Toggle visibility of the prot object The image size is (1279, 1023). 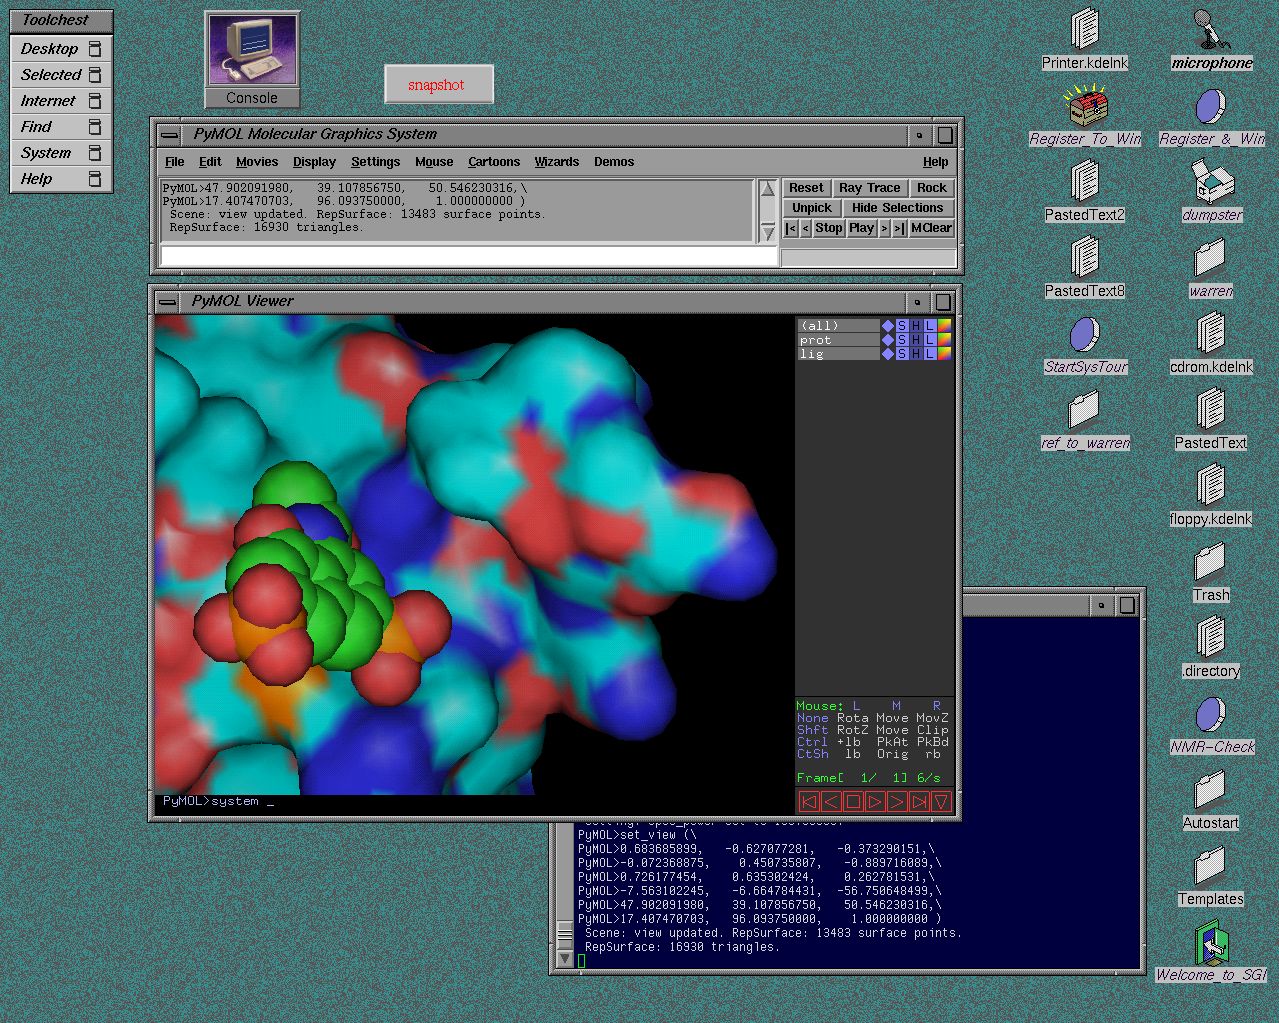838,340
